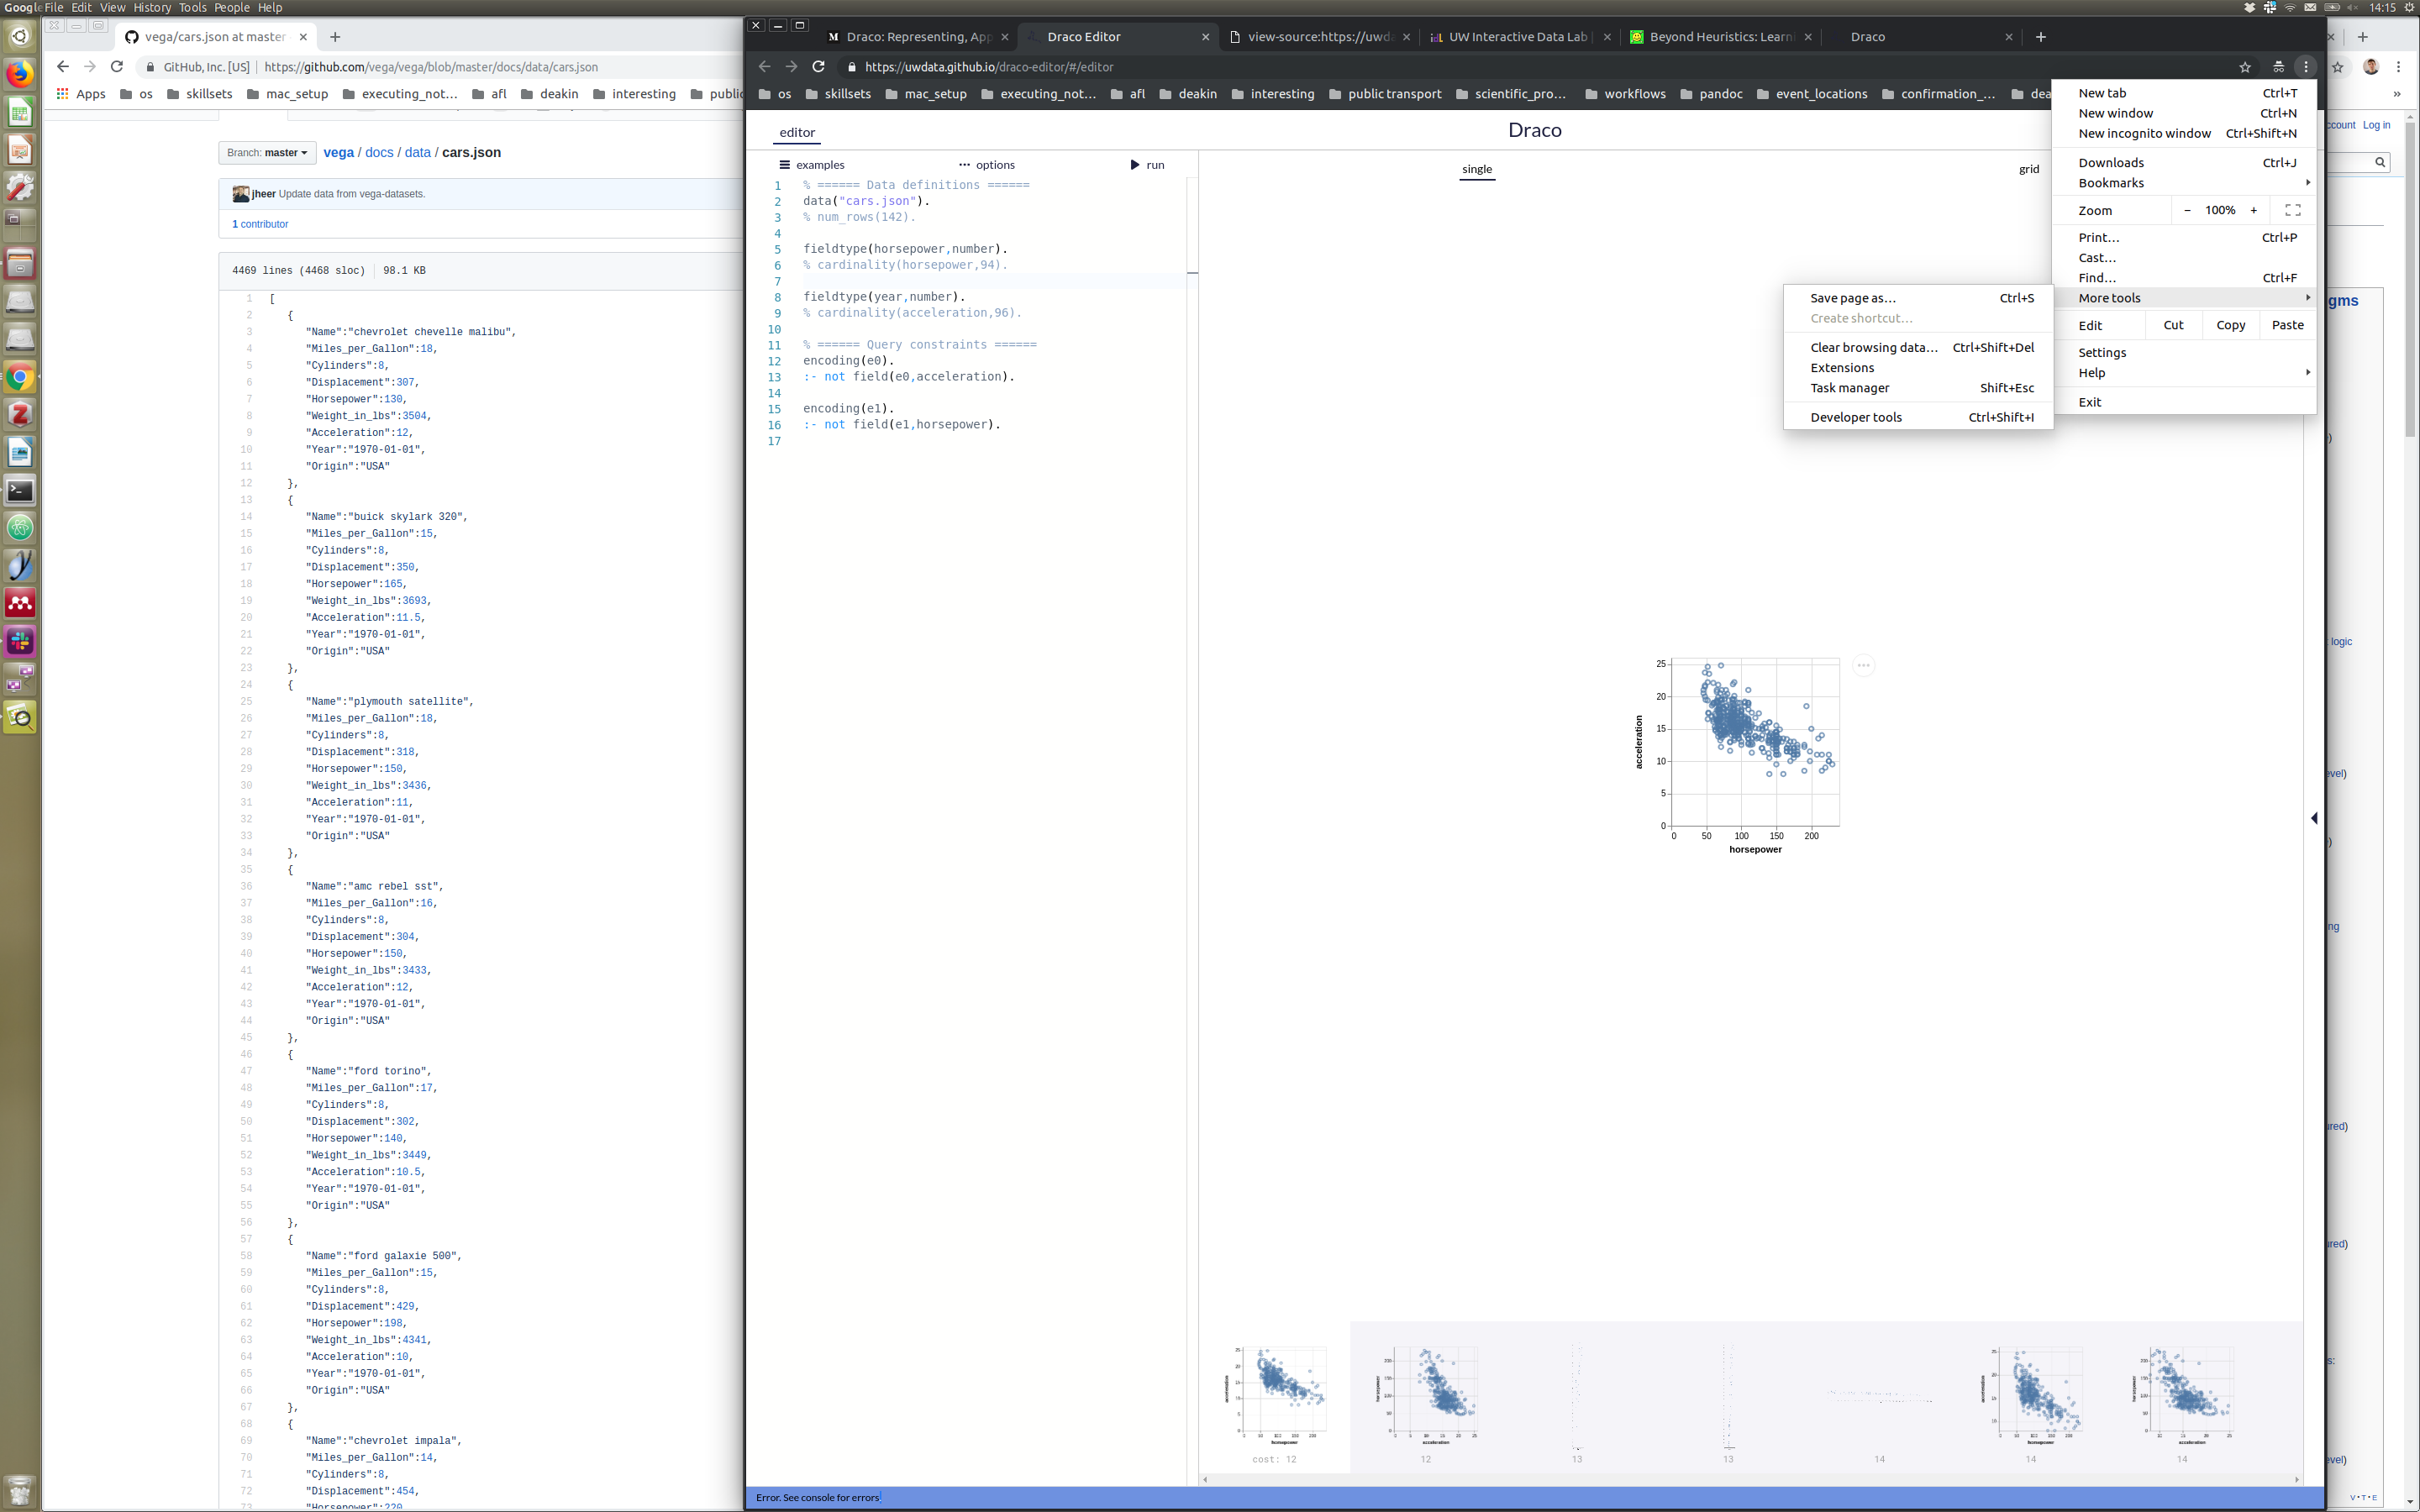Choose Developer tools from More tools submenu
Screen dimensions: 2420x1512
(1855, 417)
